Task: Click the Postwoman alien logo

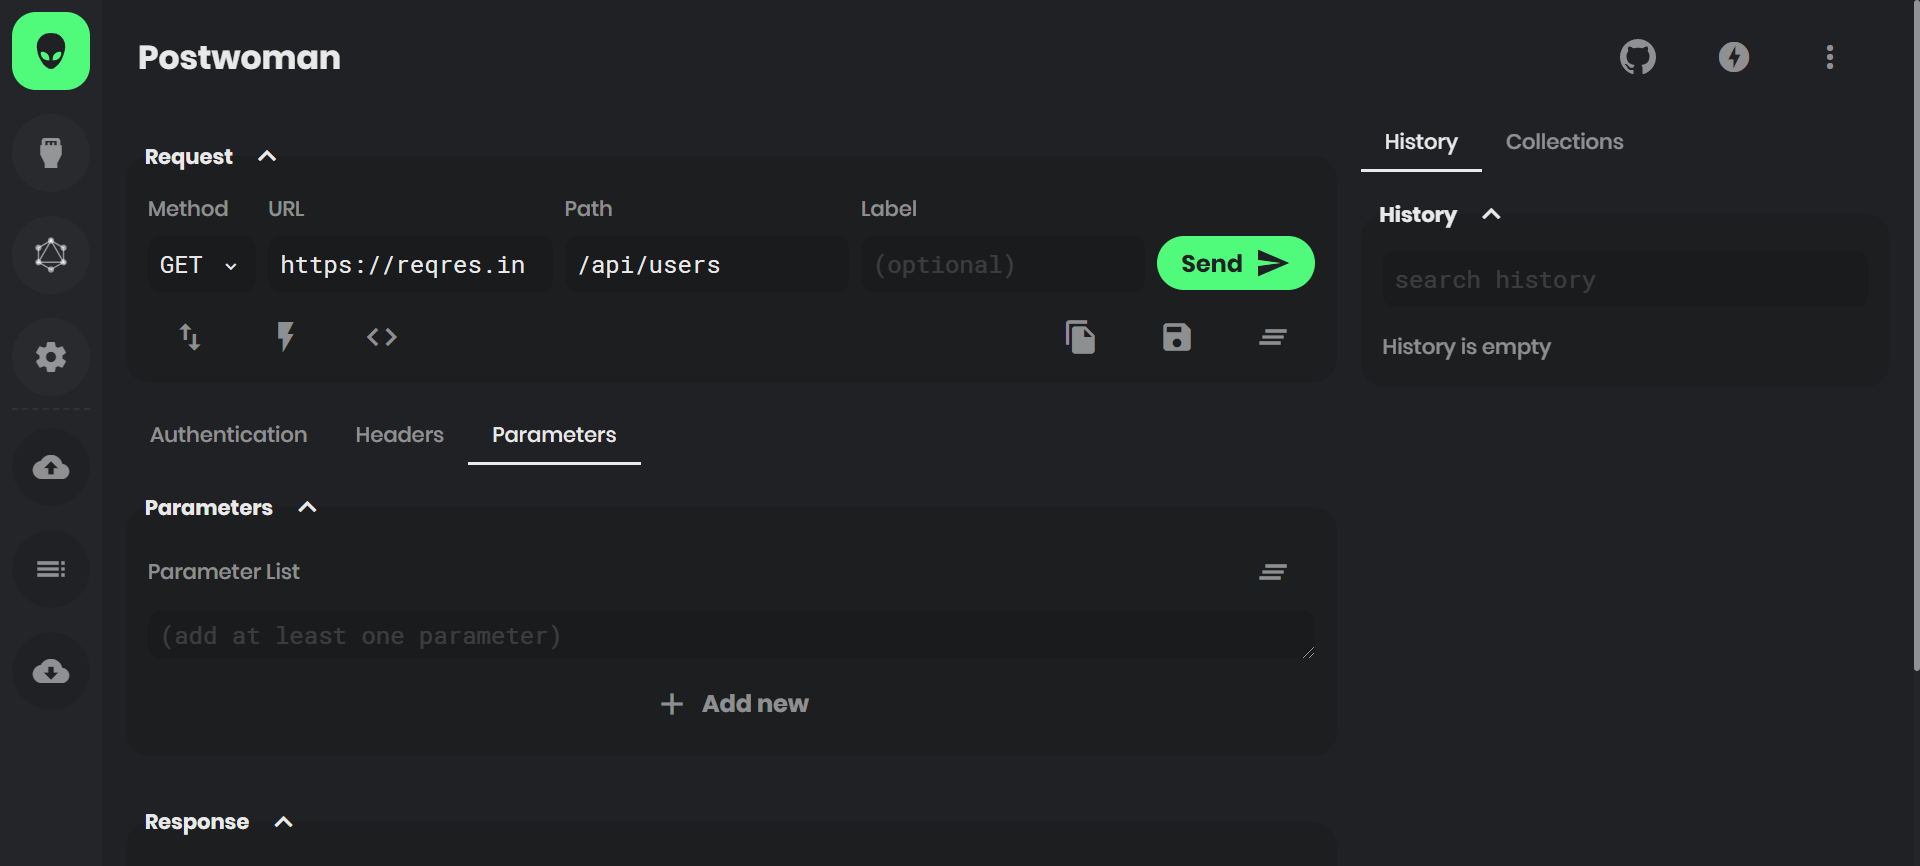Action: 51,51
